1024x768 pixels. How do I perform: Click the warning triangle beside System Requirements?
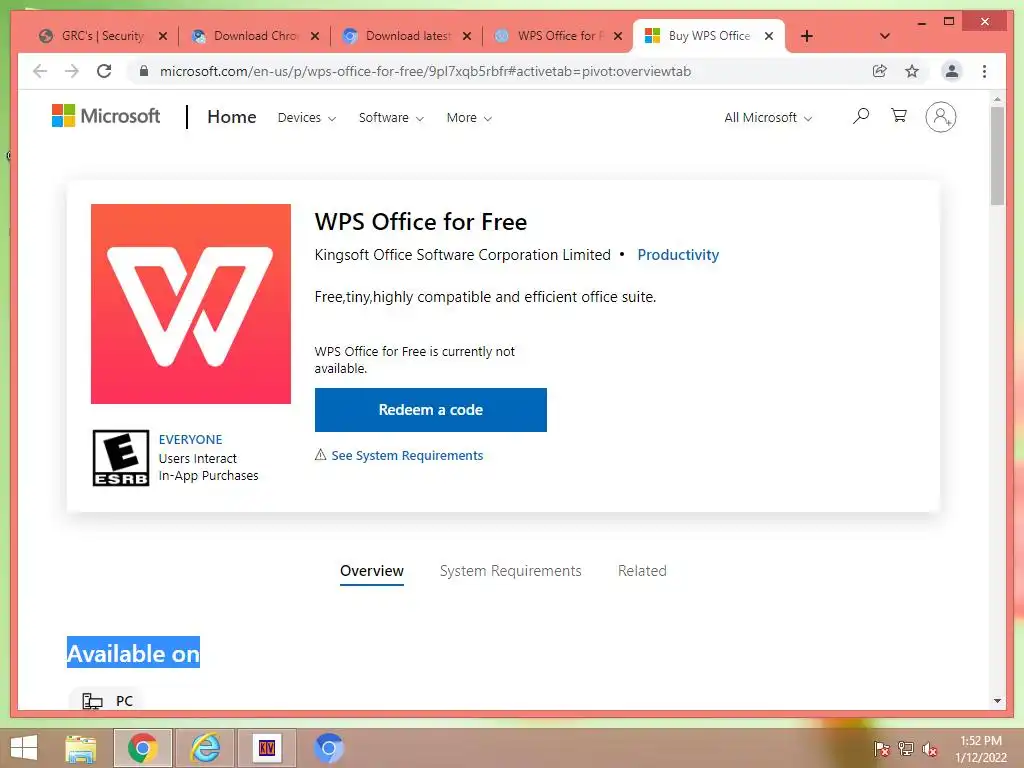320,455
